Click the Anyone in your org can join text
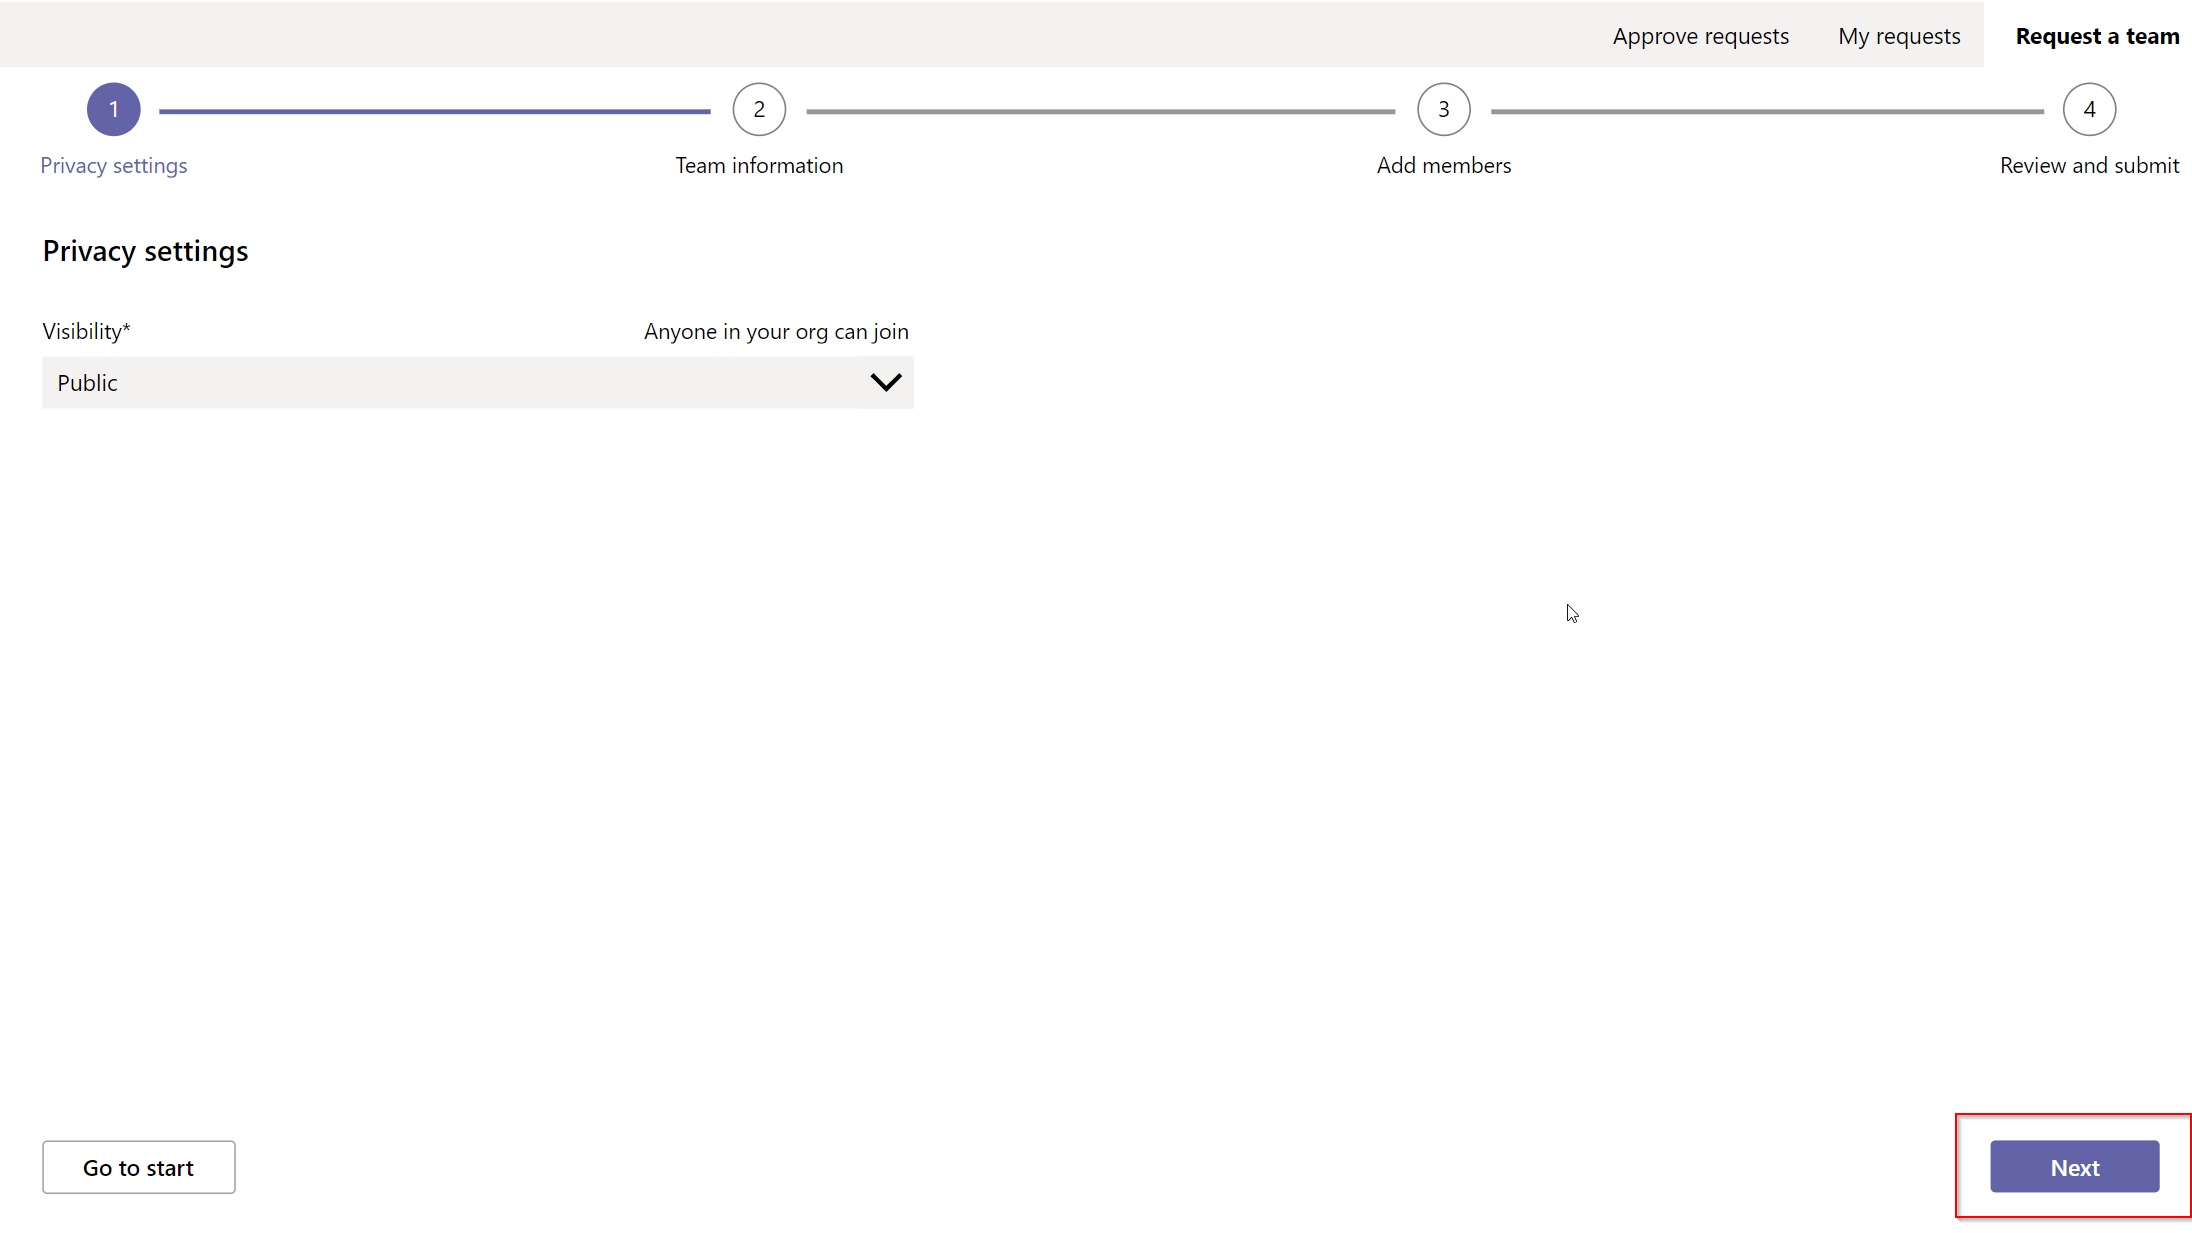The height and width of the screenshot is (1233, 2192). click(x=776, y=331)
